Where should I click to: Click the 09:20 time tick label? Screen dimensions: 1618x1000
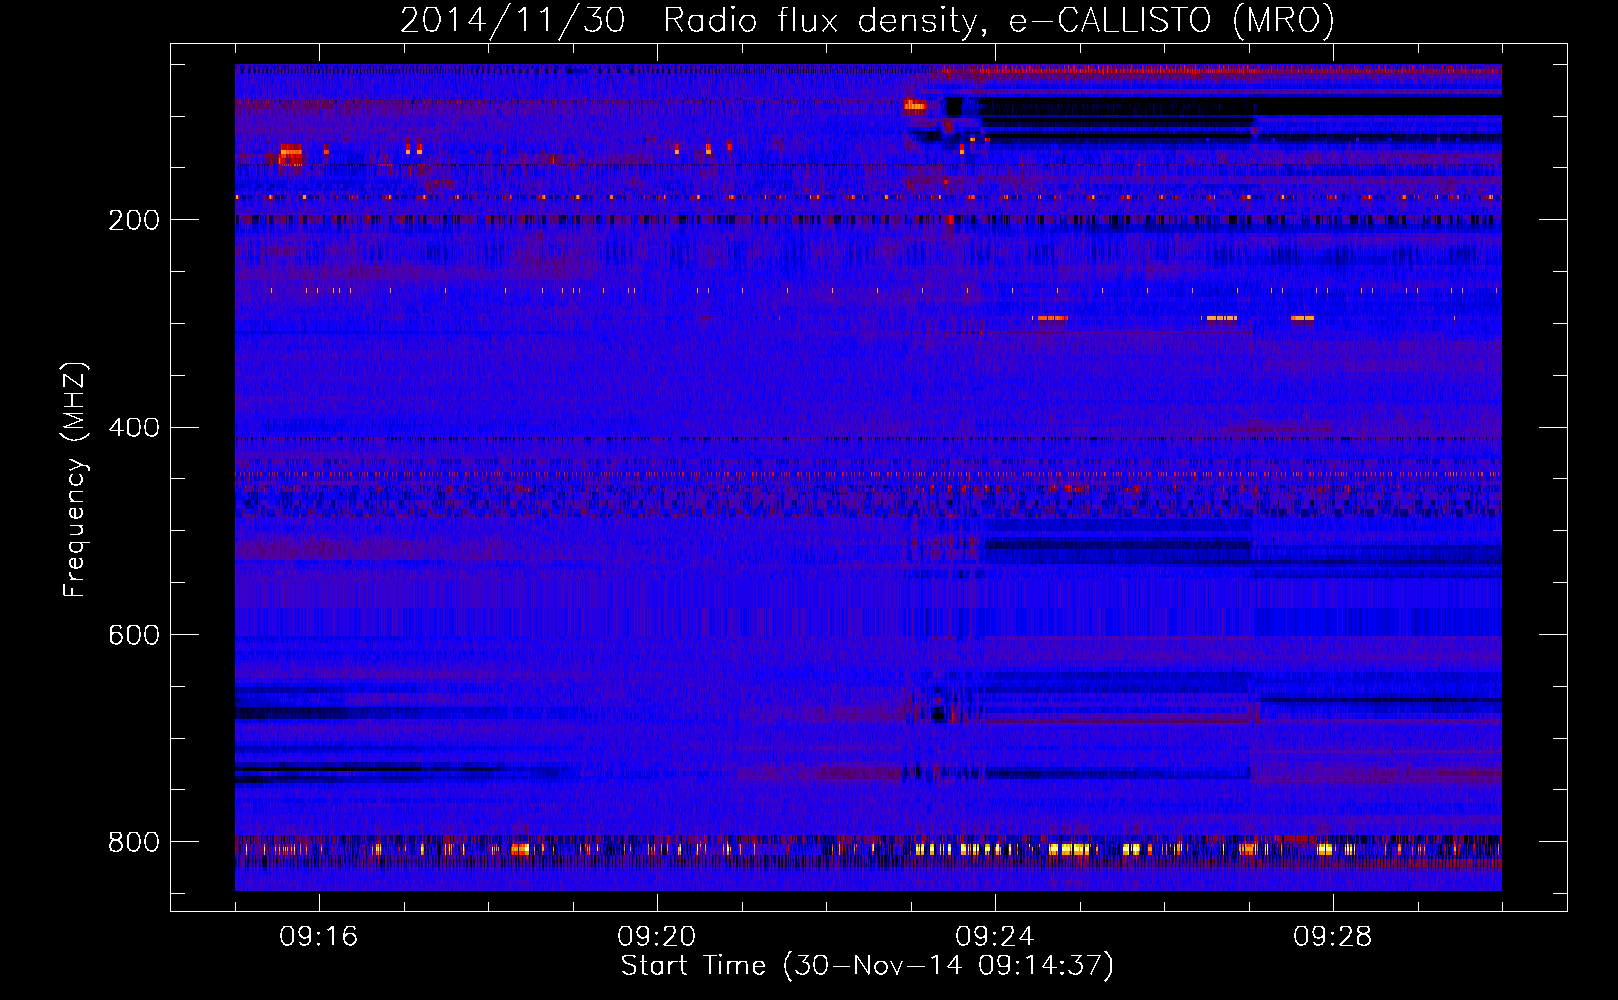click(x=657, y=937)
